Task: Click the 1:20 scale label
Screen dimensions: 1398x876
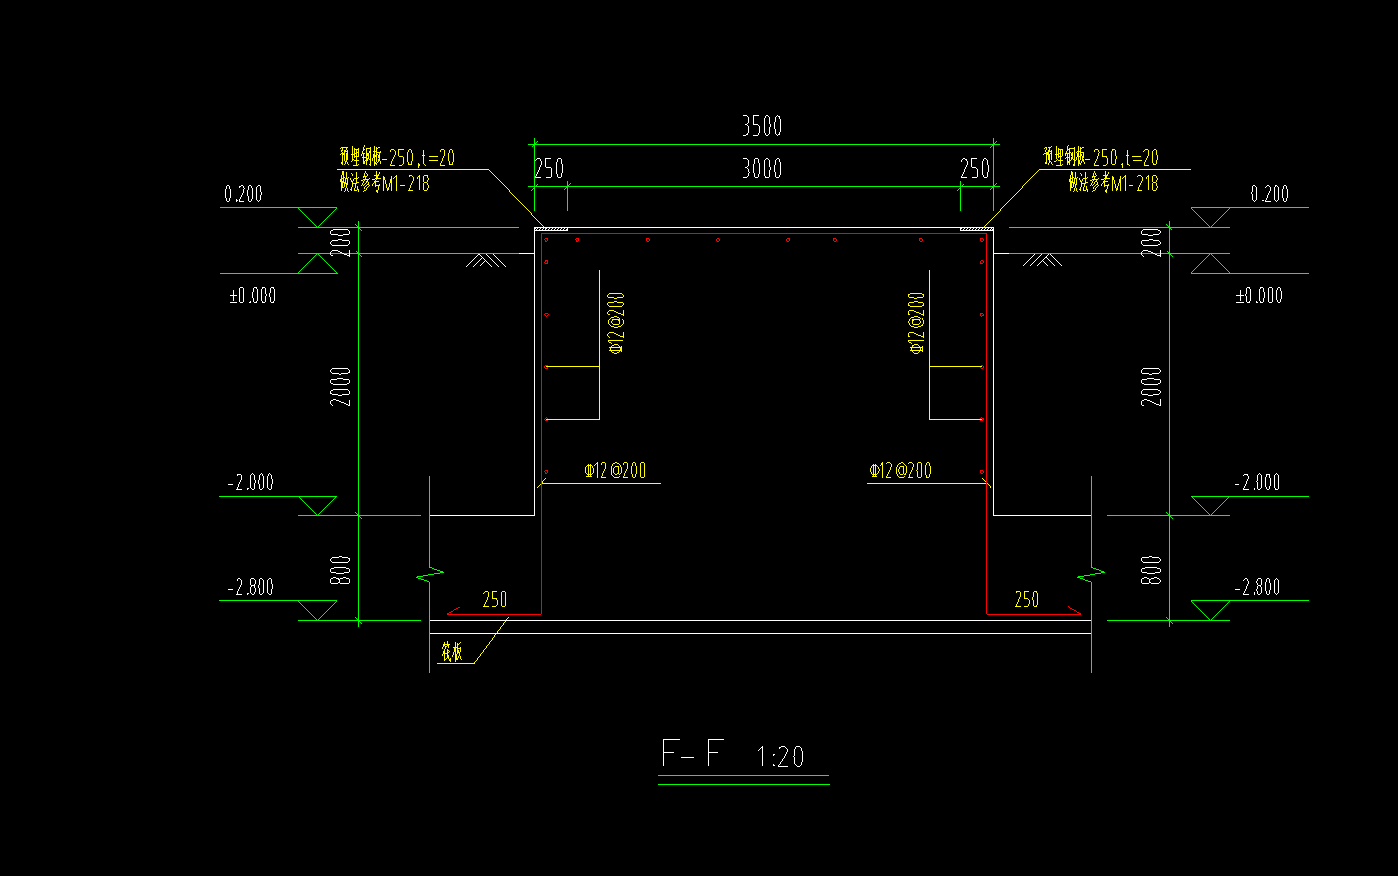Action: pos(780,757)
